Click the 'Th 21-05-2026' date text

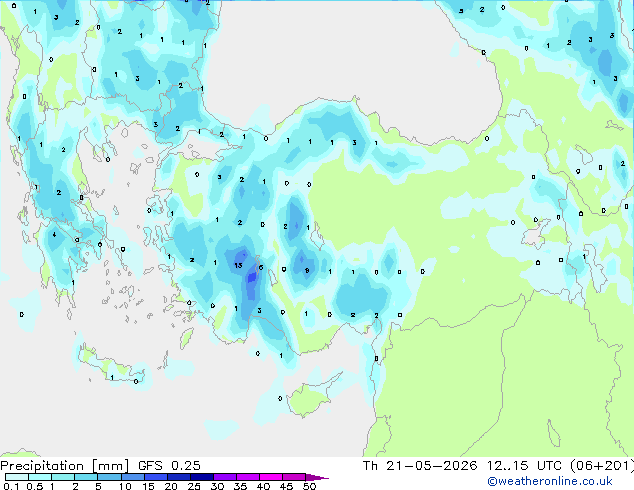(x=420, y=466)
